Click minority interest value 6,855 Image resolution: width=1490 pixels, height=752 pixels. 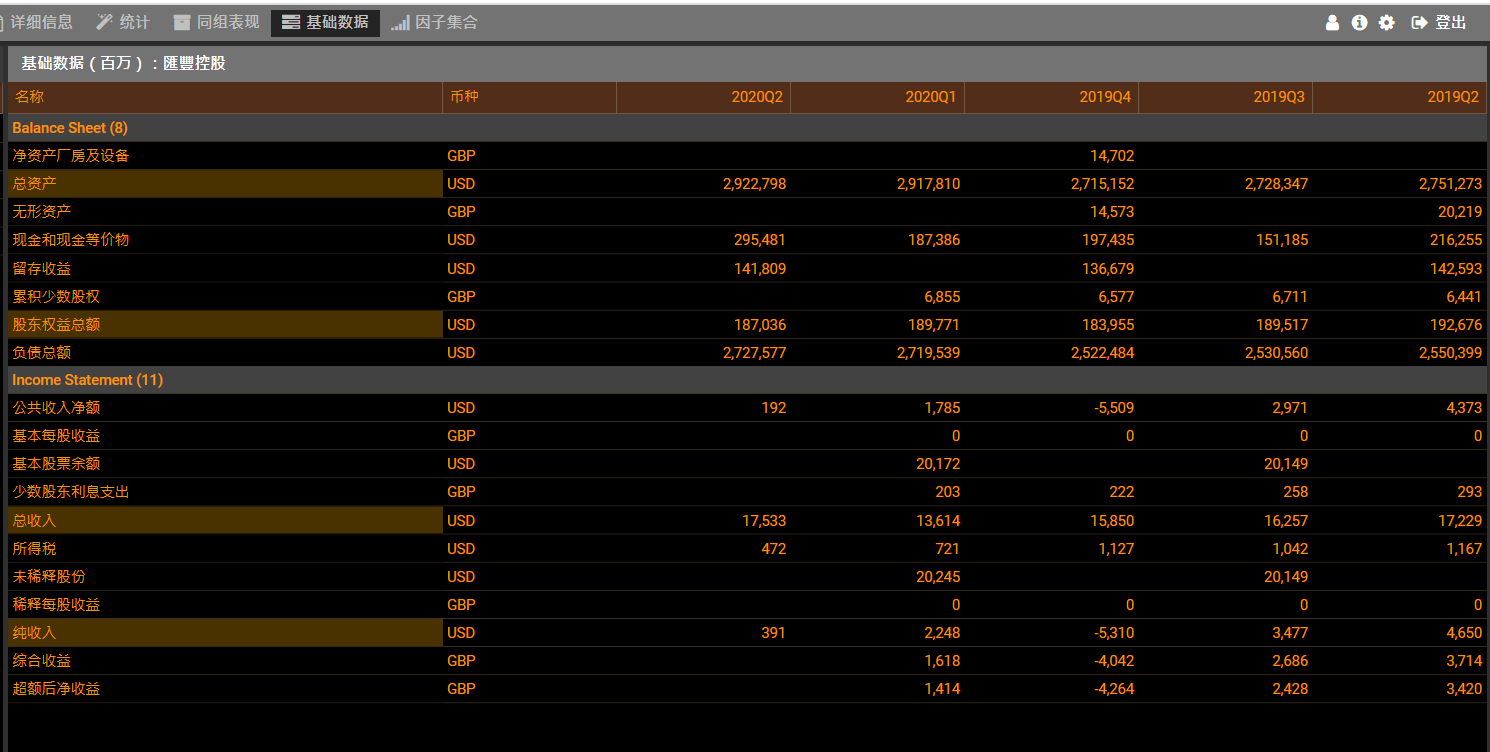(942, 297)
